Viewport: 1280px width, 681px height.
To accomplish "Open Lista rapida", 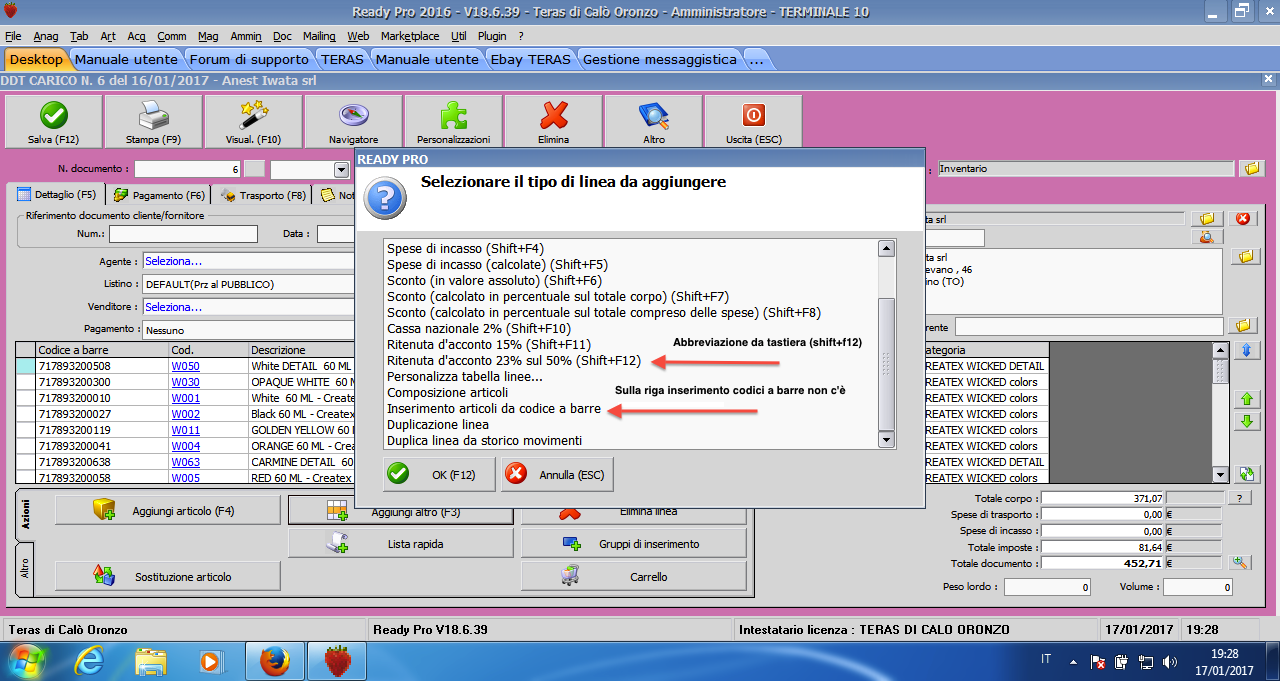I will coord(400,544).
